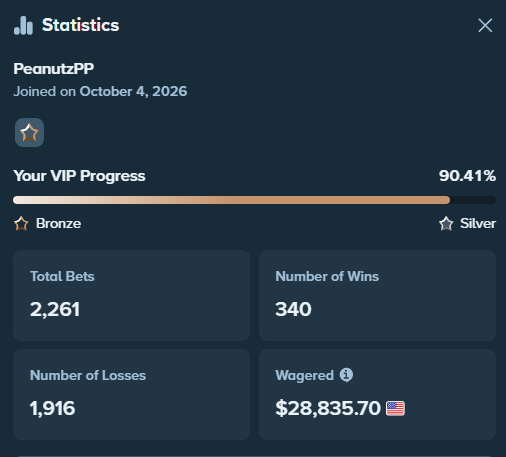The image size is (506, 457).
Task: Click the 90.41% progress percentage
Action: pos(467,176)
